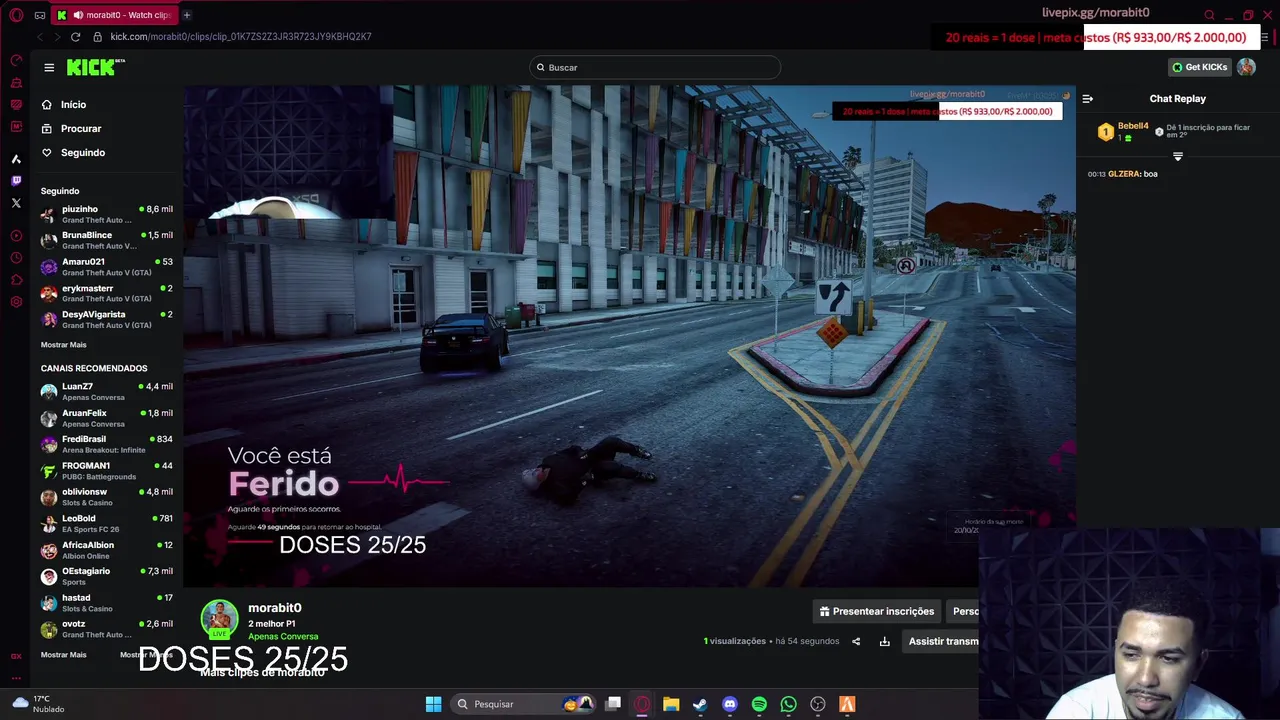Open the LuanZ7 recommended channel
This screenshot has width=1280, height=720.
point(106,391)
